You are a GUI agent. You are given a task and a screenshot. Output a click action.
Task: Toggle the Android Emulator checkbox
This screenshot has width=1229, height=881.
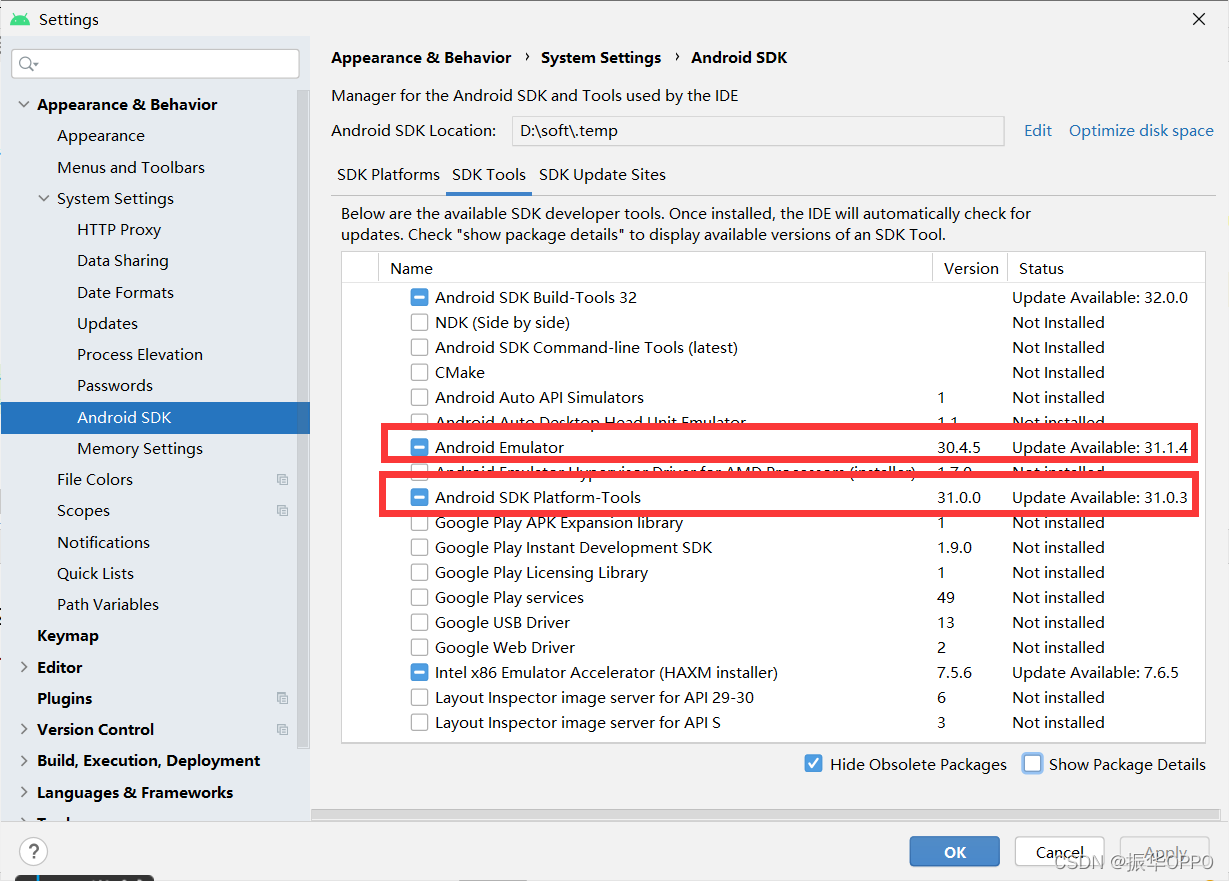(x=419, y=447)
